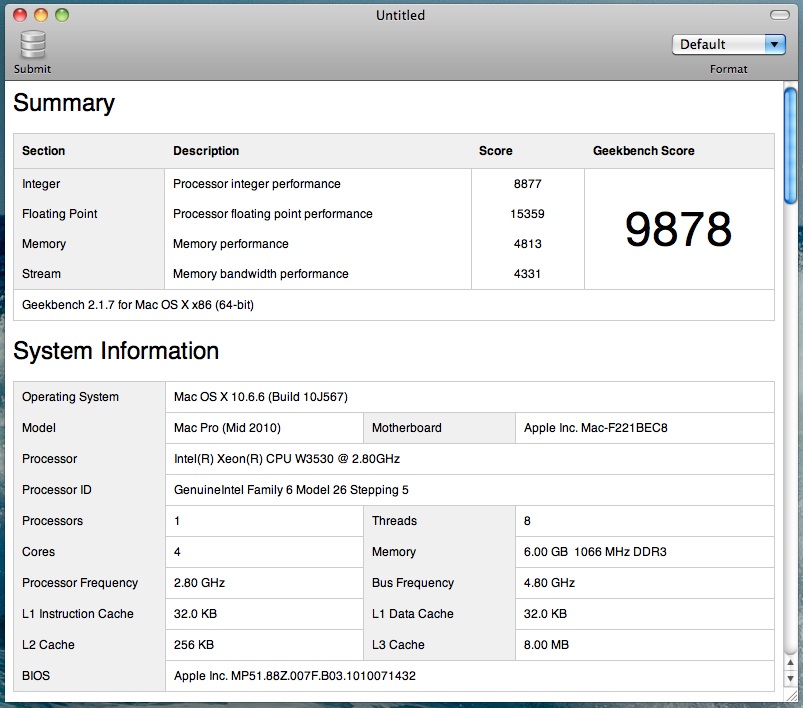Click the Operating System row label
The image size is (803, 708).
tap(70, 397)
